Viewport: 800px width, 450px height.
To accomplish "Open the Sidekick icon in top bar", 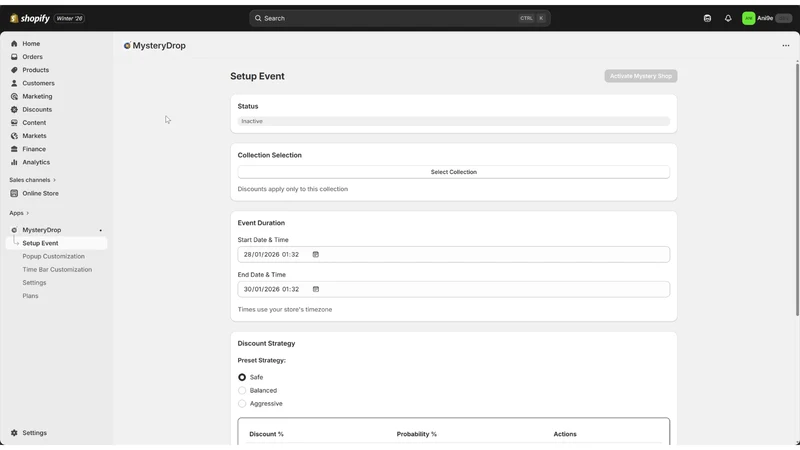I will tap(707, 18).
